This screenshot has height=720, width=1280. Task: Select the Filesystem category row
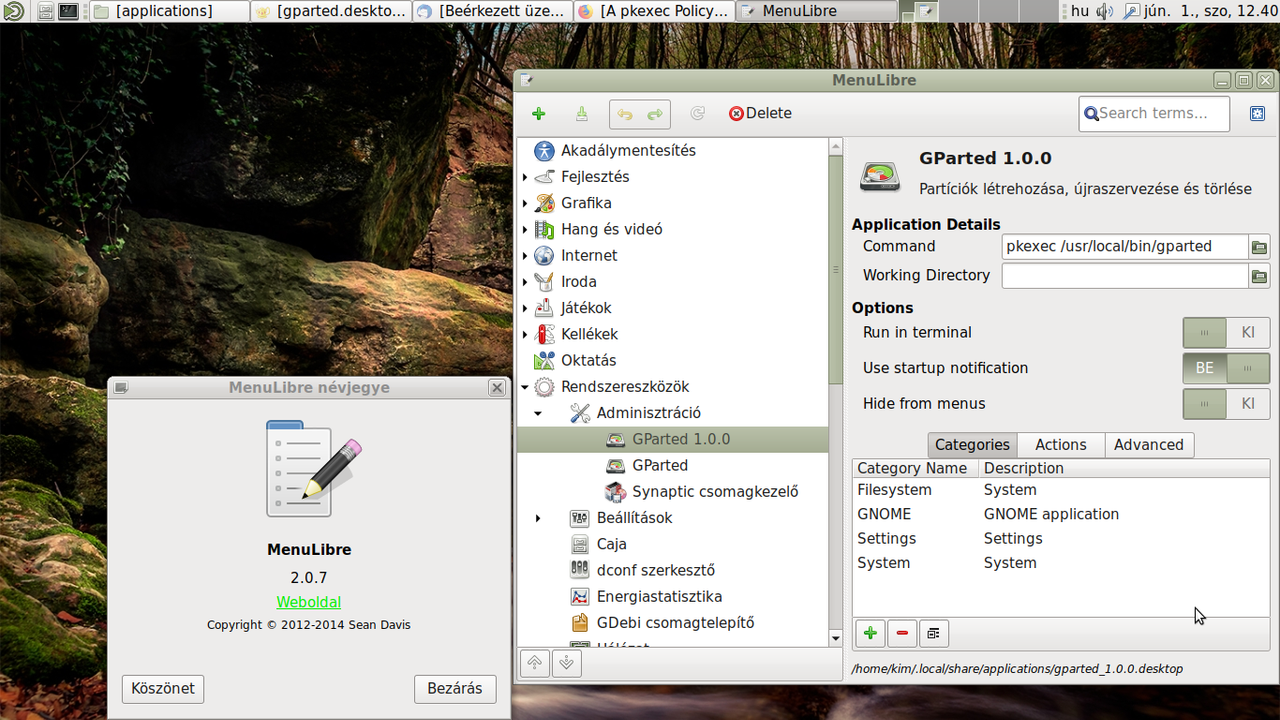coord(1061,490)
